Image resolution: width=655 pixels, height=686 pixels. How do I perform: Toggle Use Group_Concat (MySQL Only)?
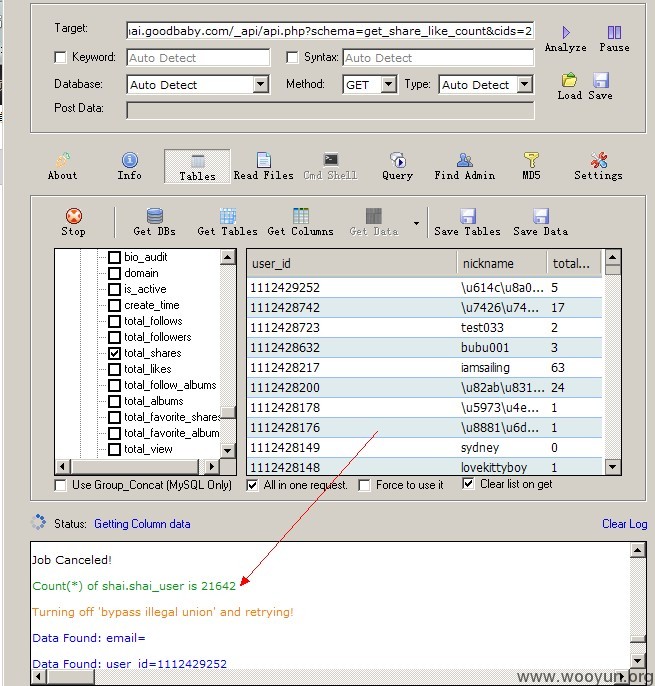[x=60, y=485]
